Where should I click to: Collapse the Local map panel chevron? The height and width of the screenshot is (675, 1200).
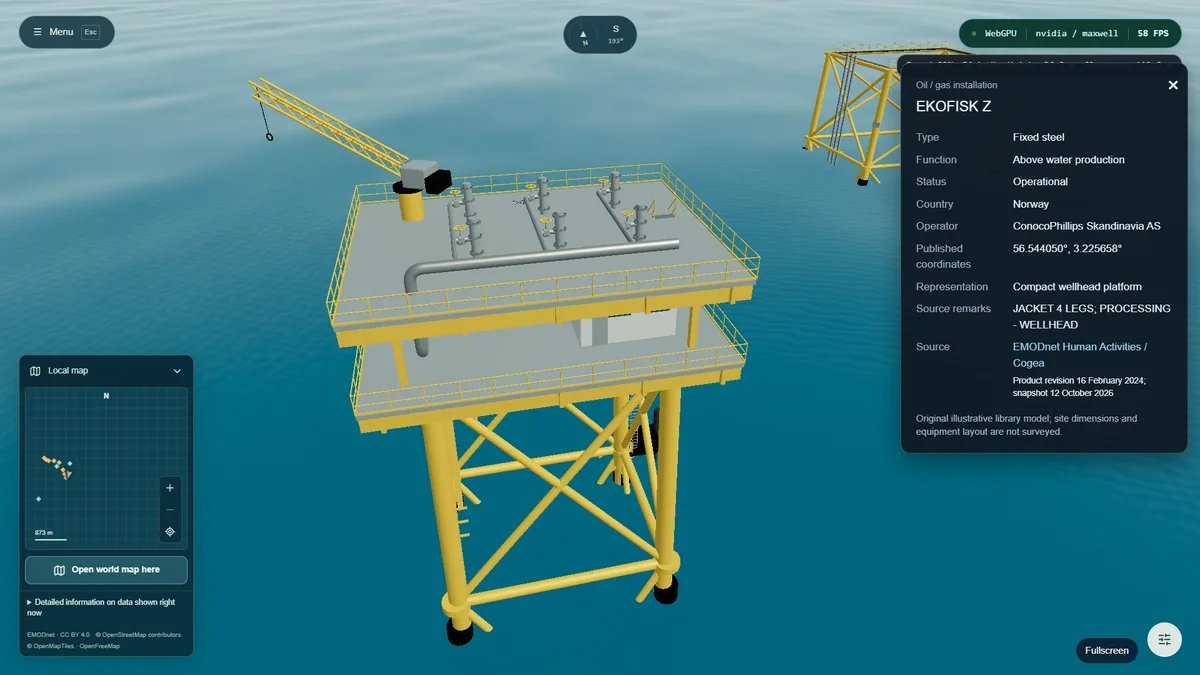177,371
